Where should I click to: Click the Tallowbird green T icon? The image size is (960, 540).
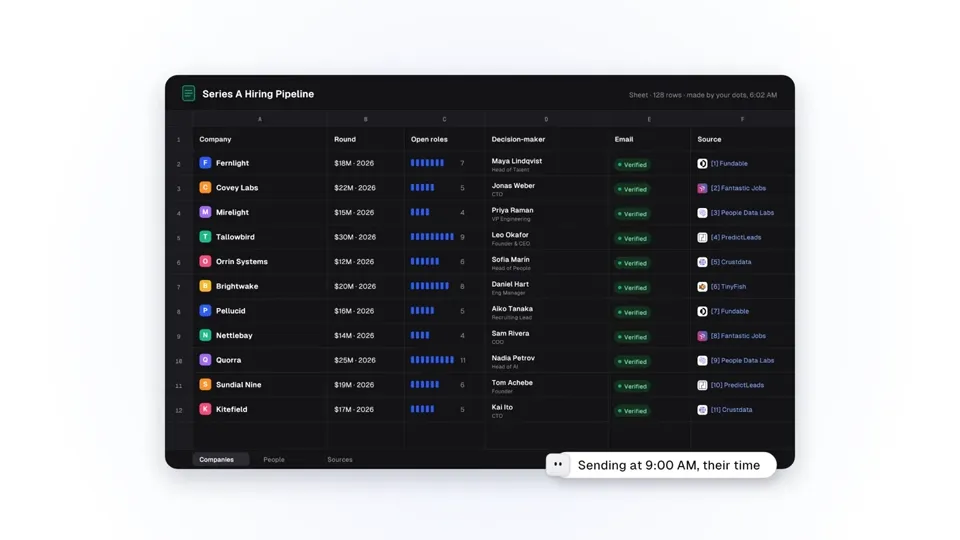pos(205,236)
